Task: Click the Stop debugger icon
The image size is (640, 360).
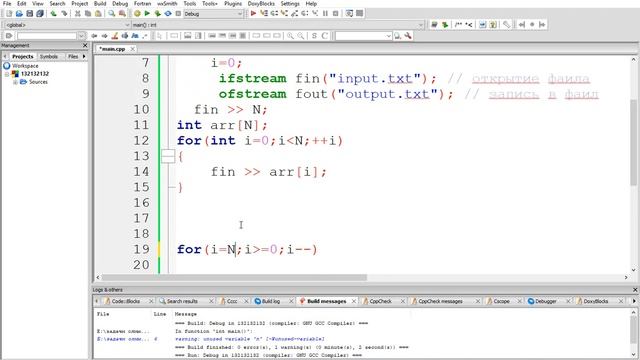Action: pyautogui.click(x=336, y=13)
